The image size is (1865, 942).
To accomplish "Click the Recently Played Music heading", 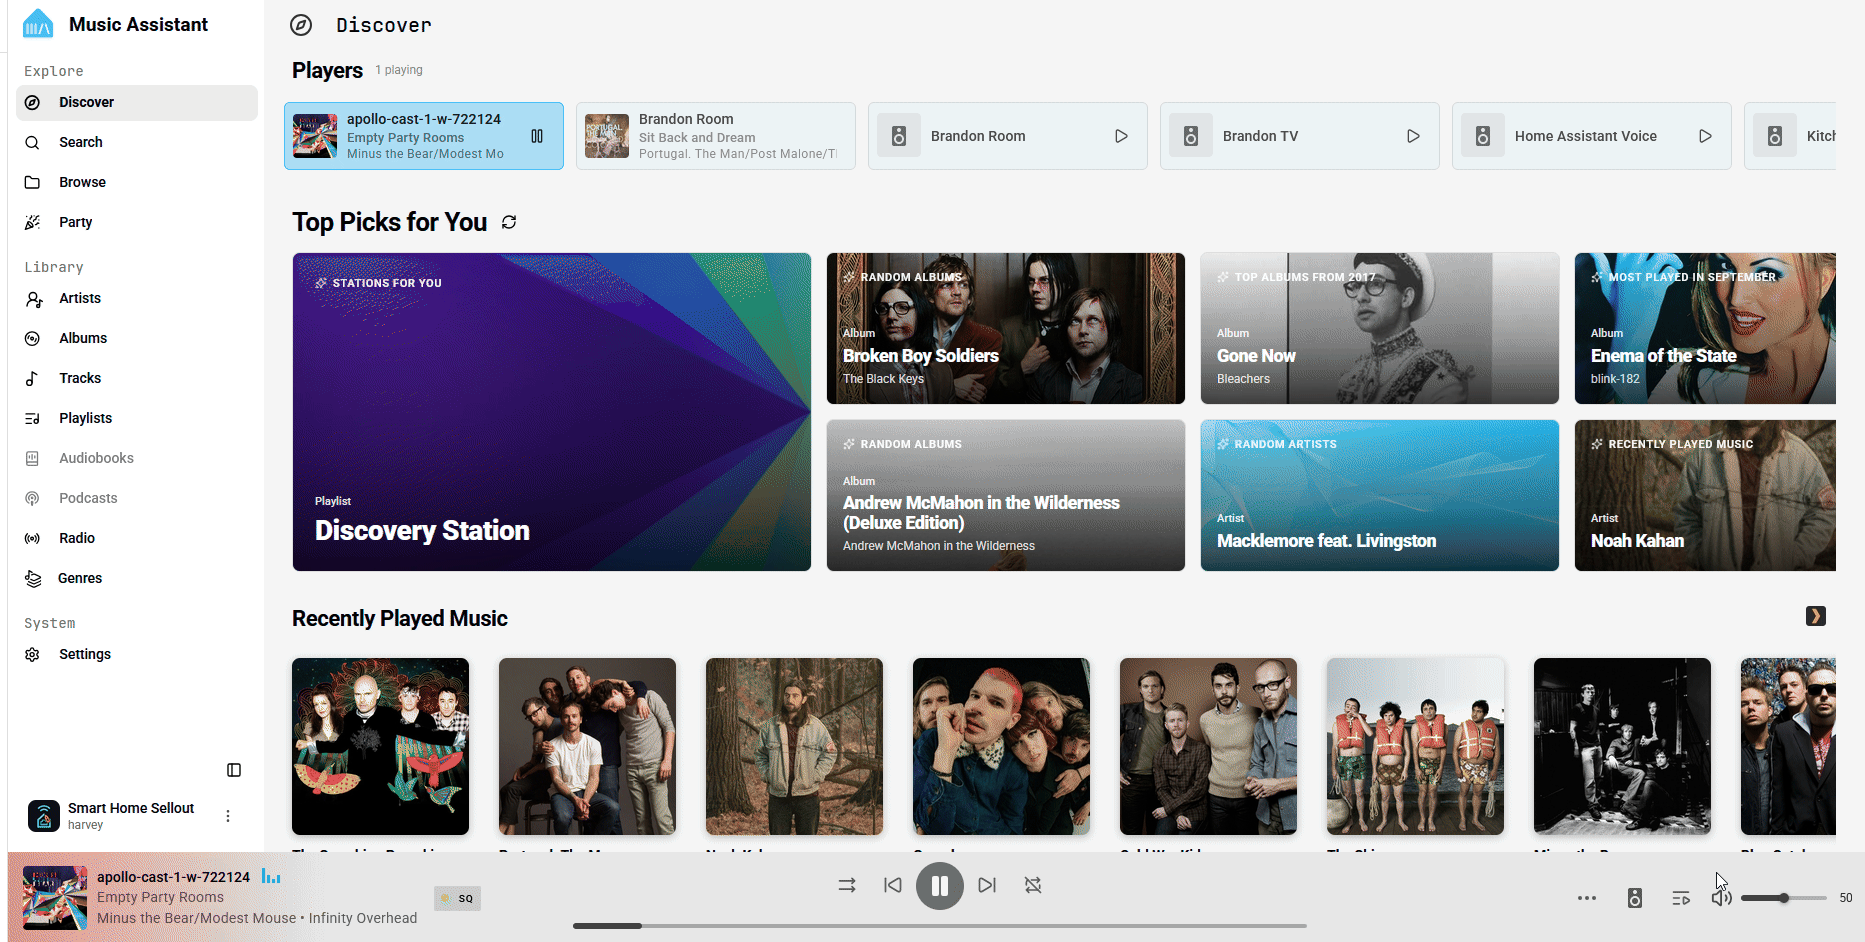I will (400, 618).
